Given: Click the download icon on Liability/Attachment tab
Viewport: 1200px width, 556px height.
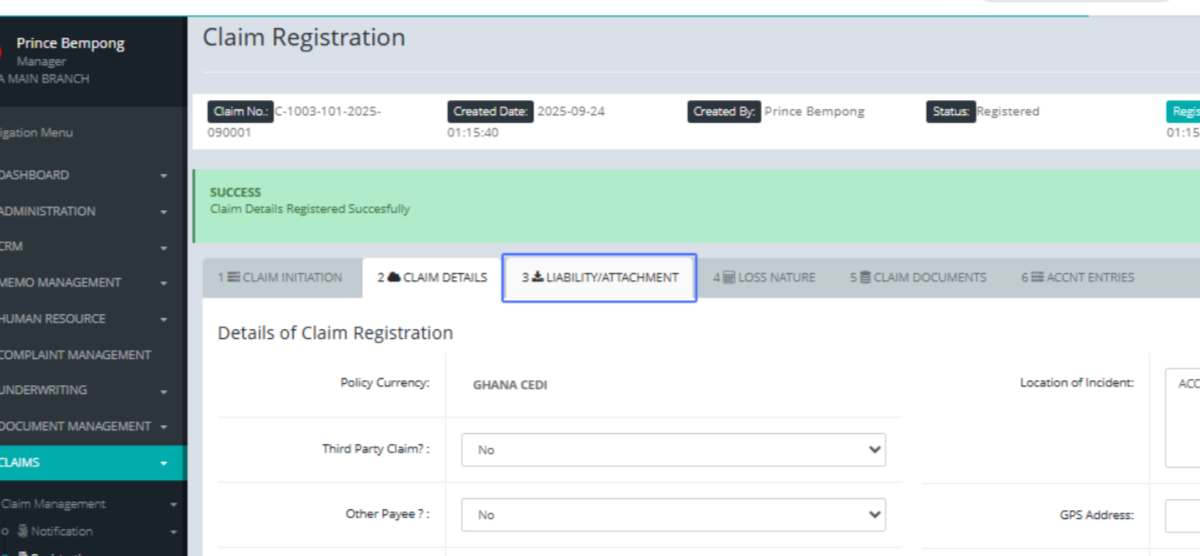Looking at the screenshot, I should click(537, 278).
